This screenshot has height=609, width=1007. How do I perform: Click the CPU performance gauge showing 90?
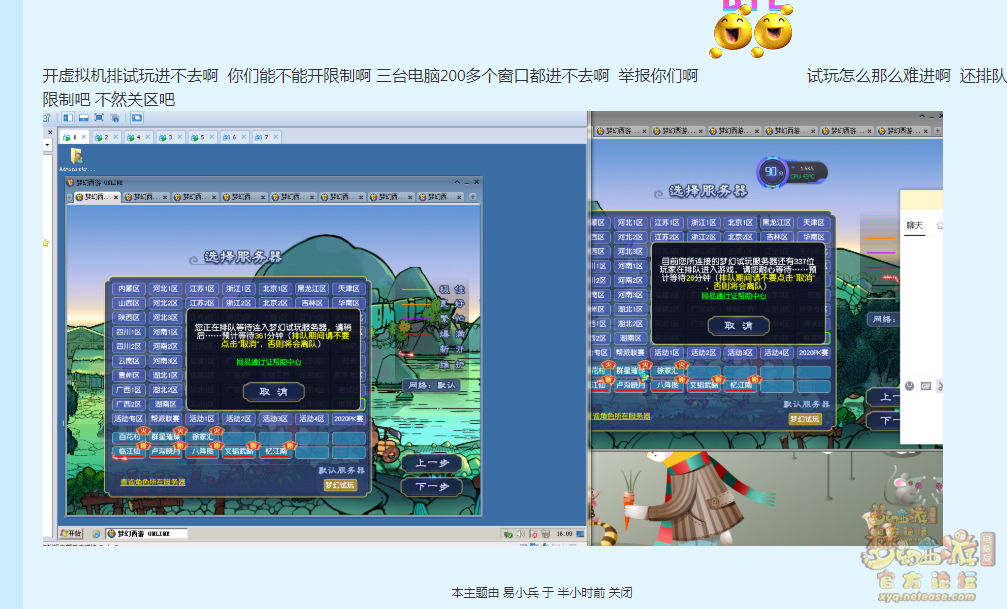click(x=772, y=172)
